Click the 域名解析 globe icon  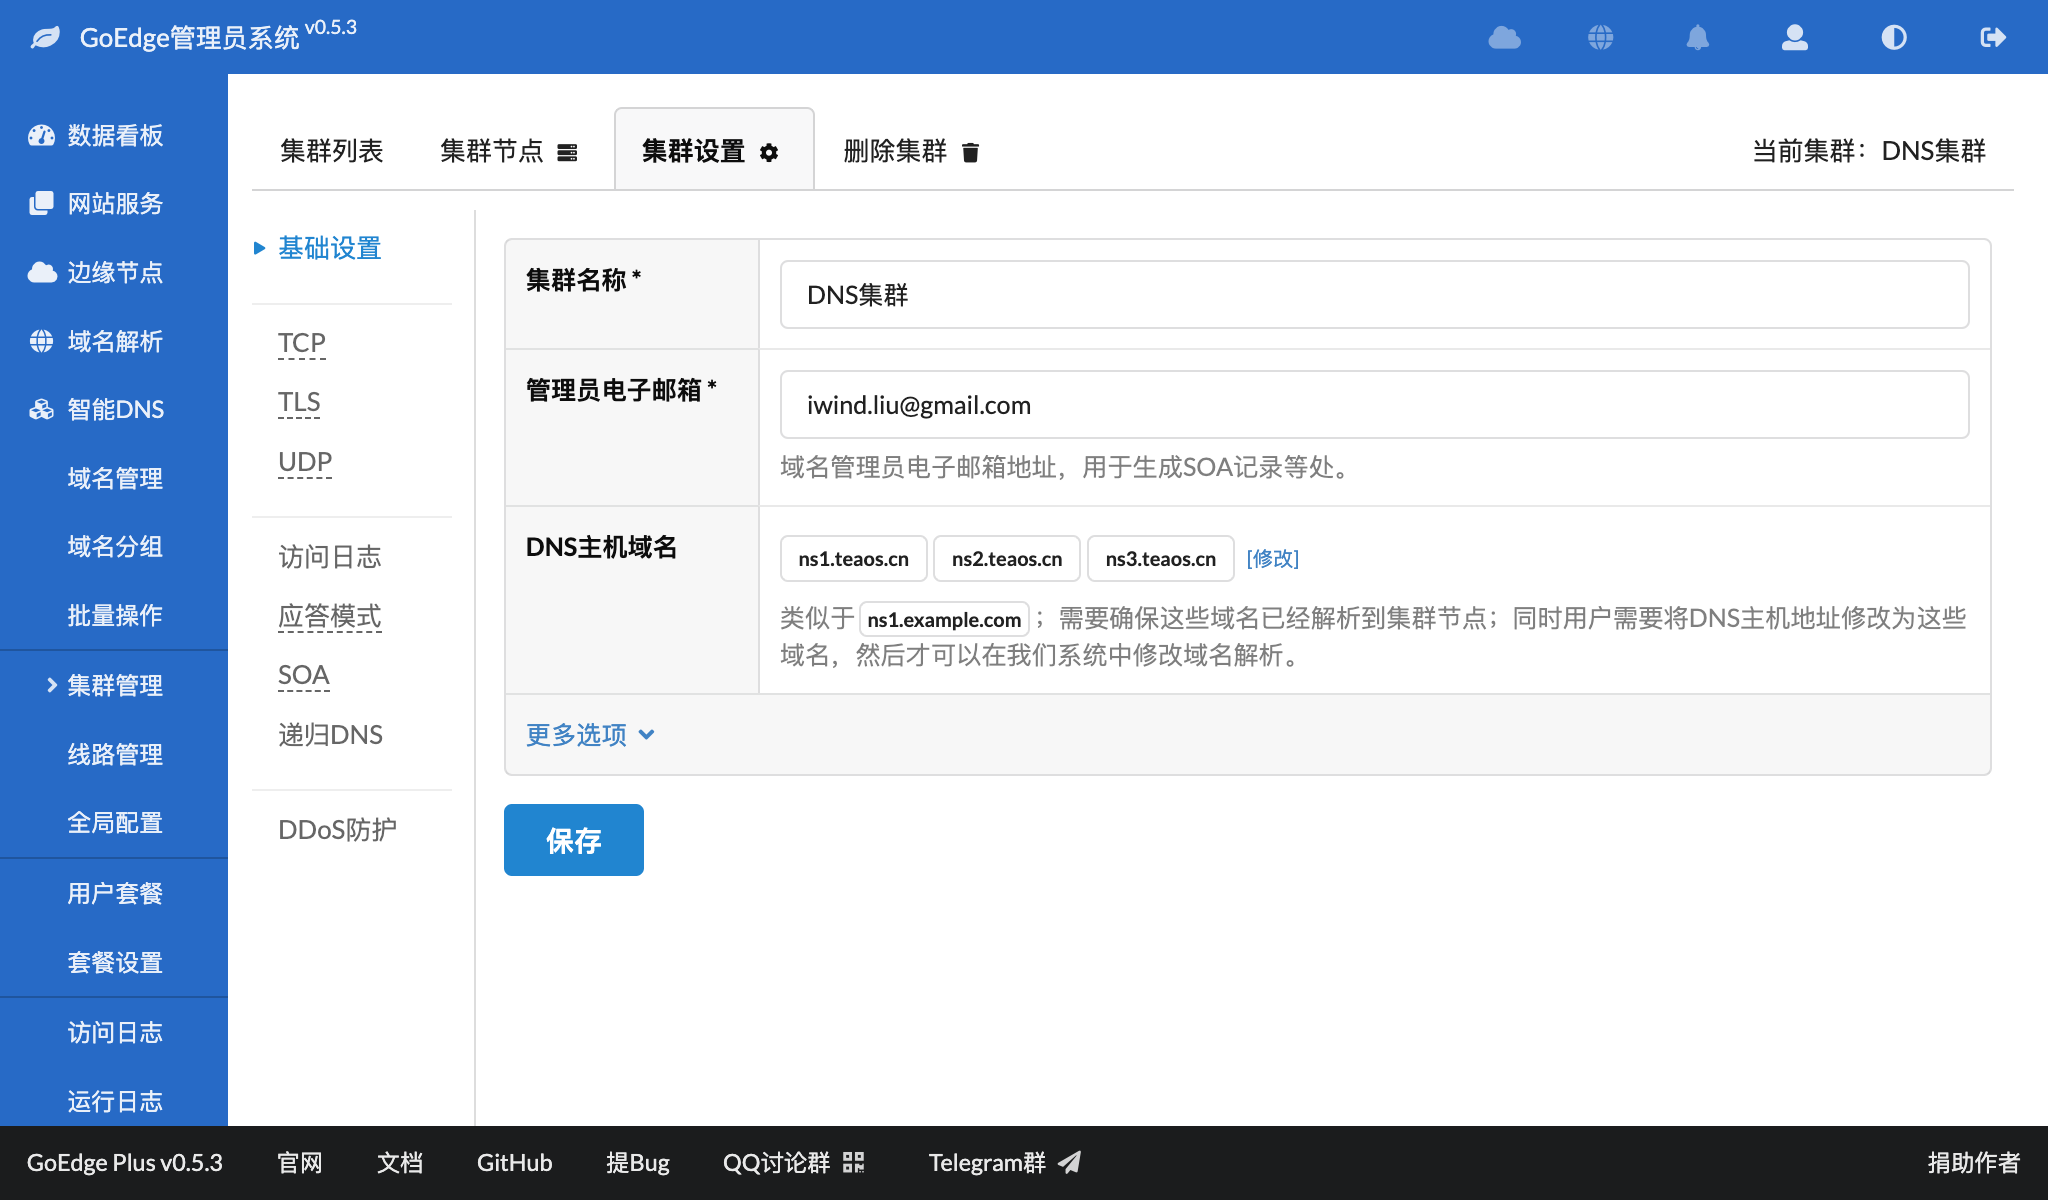pyautogui.click(x=42, y=341)
